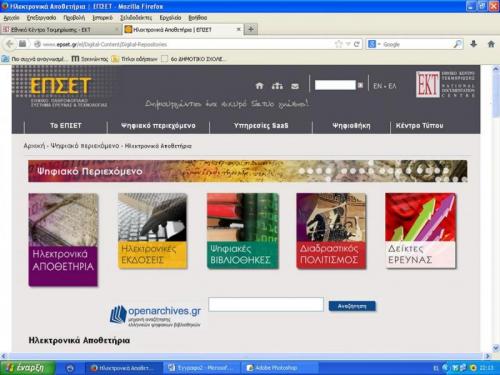Bookmark page with star icon
Viewport: 500px width, 375px height.
[x=338, y=44]
